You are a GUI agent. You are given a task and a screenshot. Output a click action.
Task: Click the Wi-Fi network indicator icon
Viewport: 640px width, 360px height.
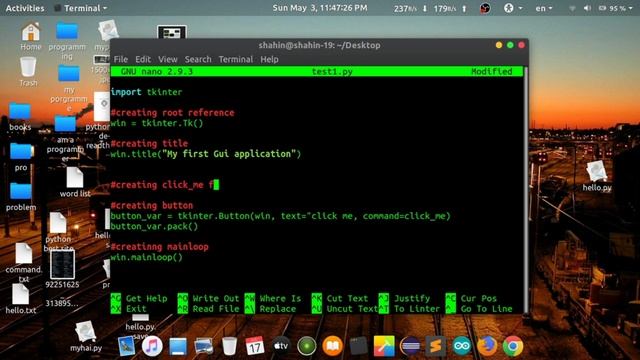point(572,8)
